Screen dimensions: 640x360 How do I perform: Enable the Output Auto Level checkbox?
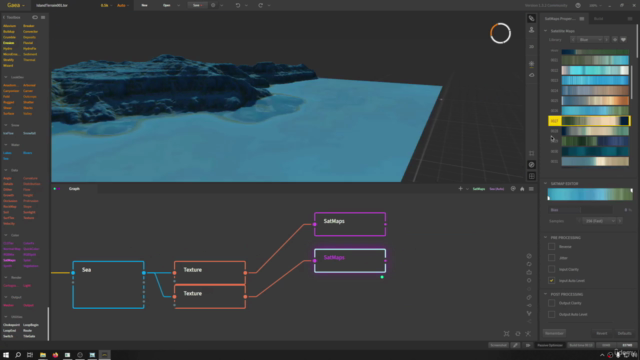(551, 315)
